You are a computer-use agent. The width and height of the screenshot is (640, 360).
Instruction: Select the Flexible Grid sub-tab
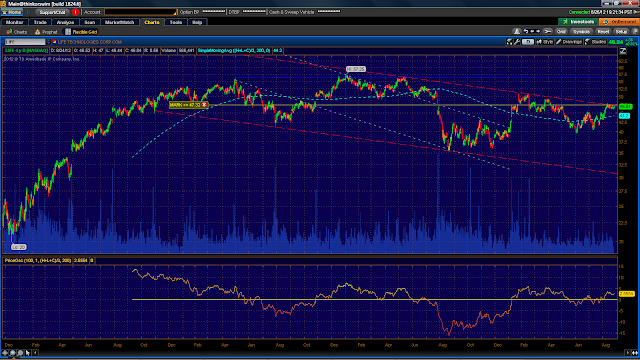pos(81,32)
